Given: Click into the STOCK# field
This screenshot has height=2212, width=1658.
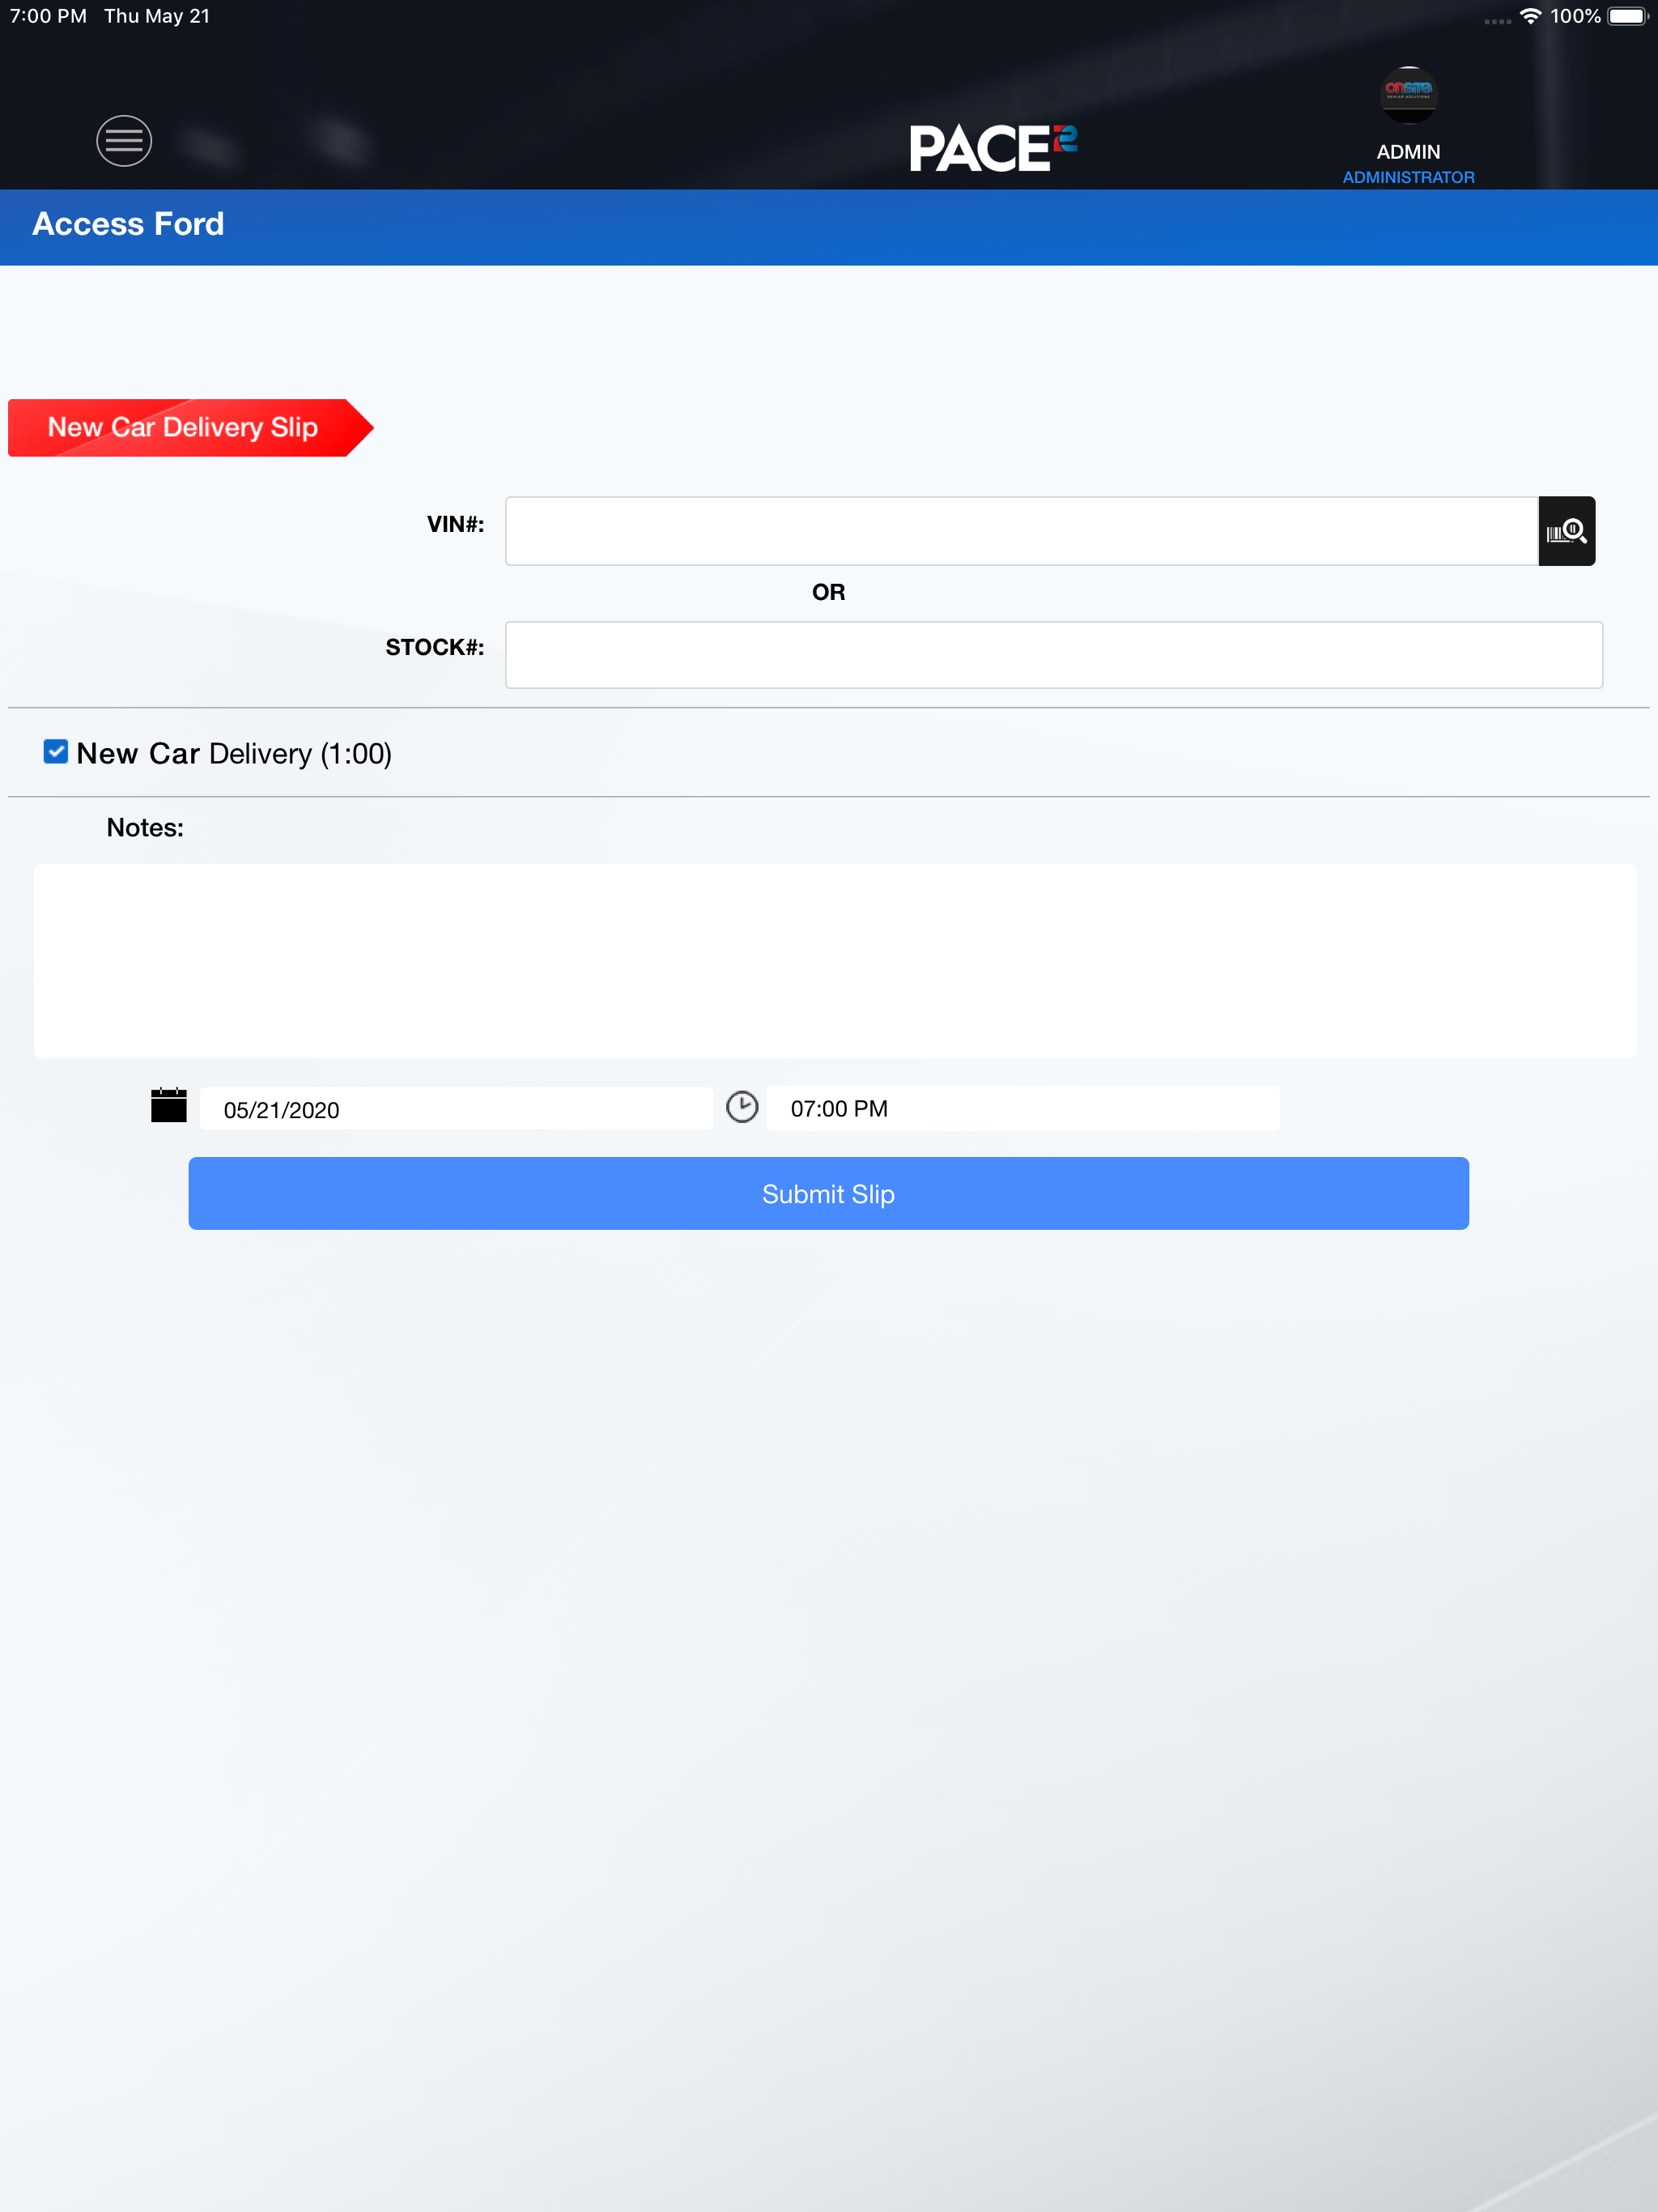Looking at the screenshot, I should pyautogui.click(x=1054, y=655).
